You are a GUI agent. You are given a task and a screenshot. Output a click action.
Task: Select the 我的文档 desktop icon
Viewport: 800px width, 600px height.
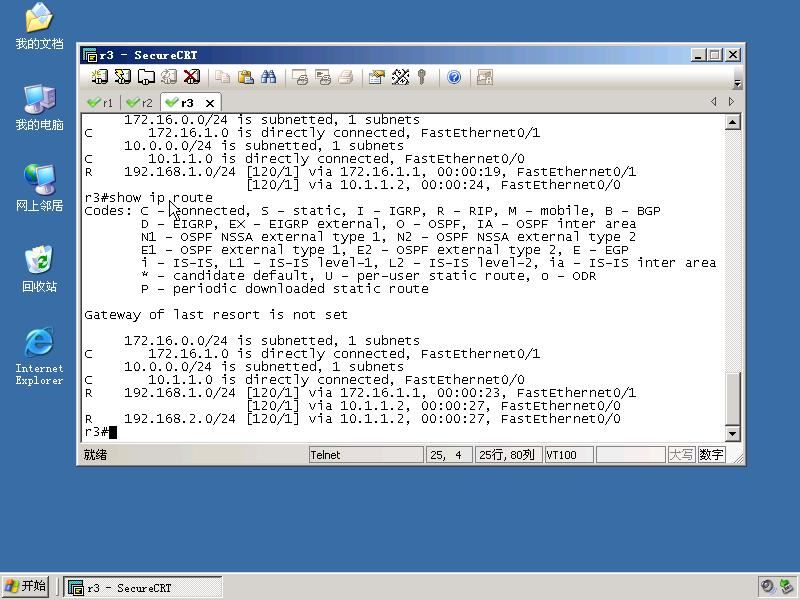click(39, 27)
